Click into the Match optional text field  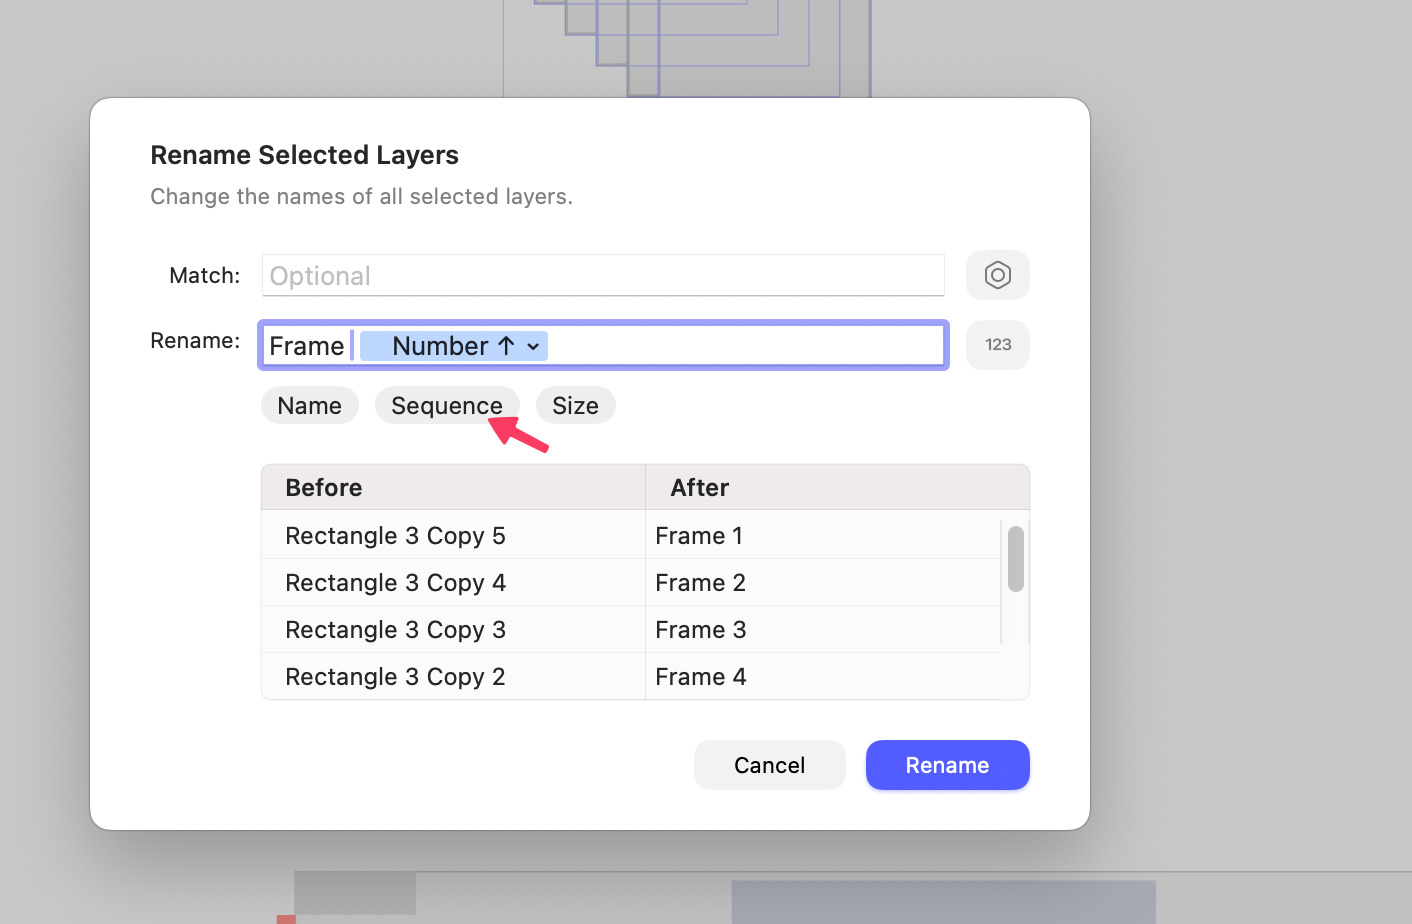pyautogui.click(x=602, y=276)
